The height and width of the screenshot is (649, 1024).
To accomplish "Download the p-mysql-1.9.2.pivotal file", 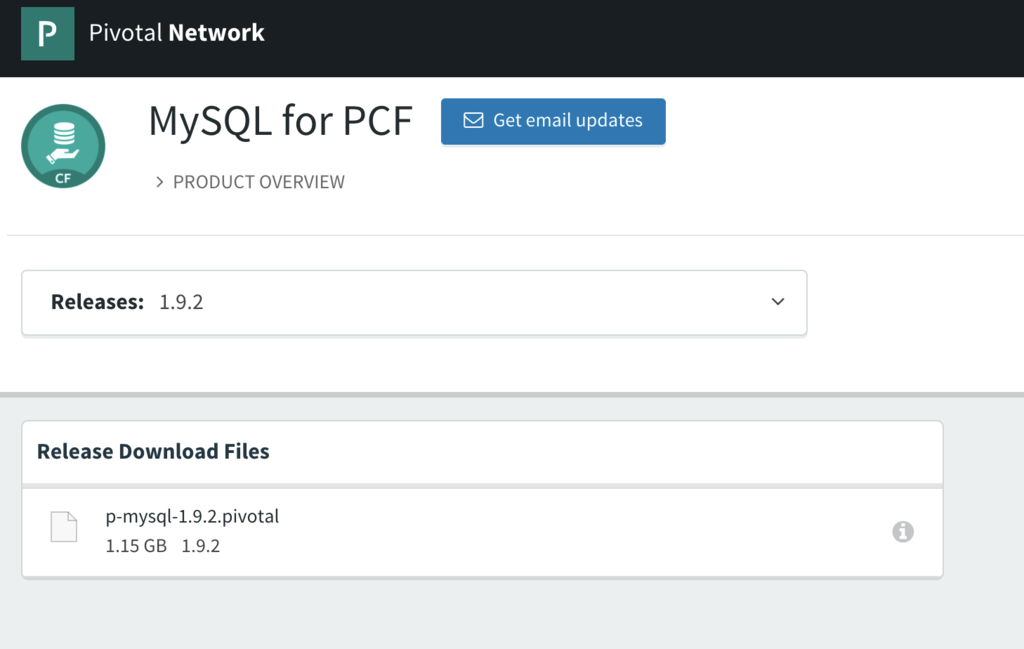I will pyautogui.click(x=192, y=517).
